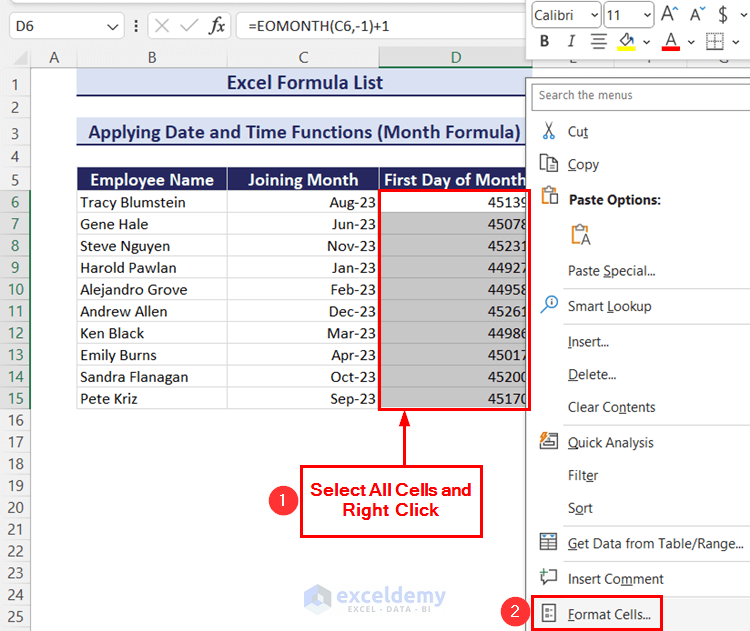This screenshot has width=750, height=631.
Task: Choose Insert... in the context menu
Action: [588, 342]
